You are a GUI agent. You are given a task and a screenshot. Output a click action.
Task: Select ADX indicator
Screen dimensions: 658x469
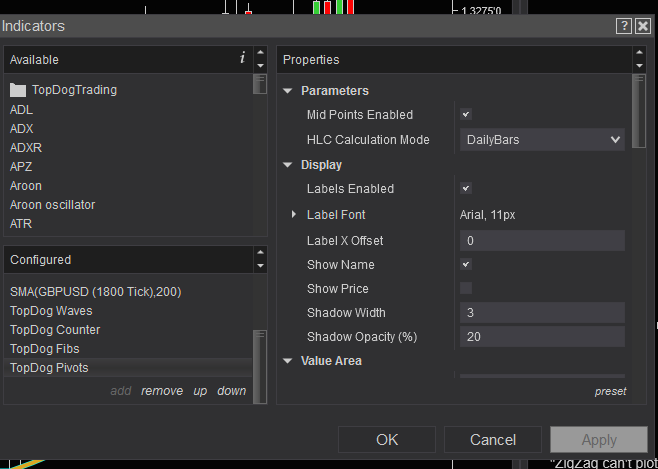pos(21,129)
